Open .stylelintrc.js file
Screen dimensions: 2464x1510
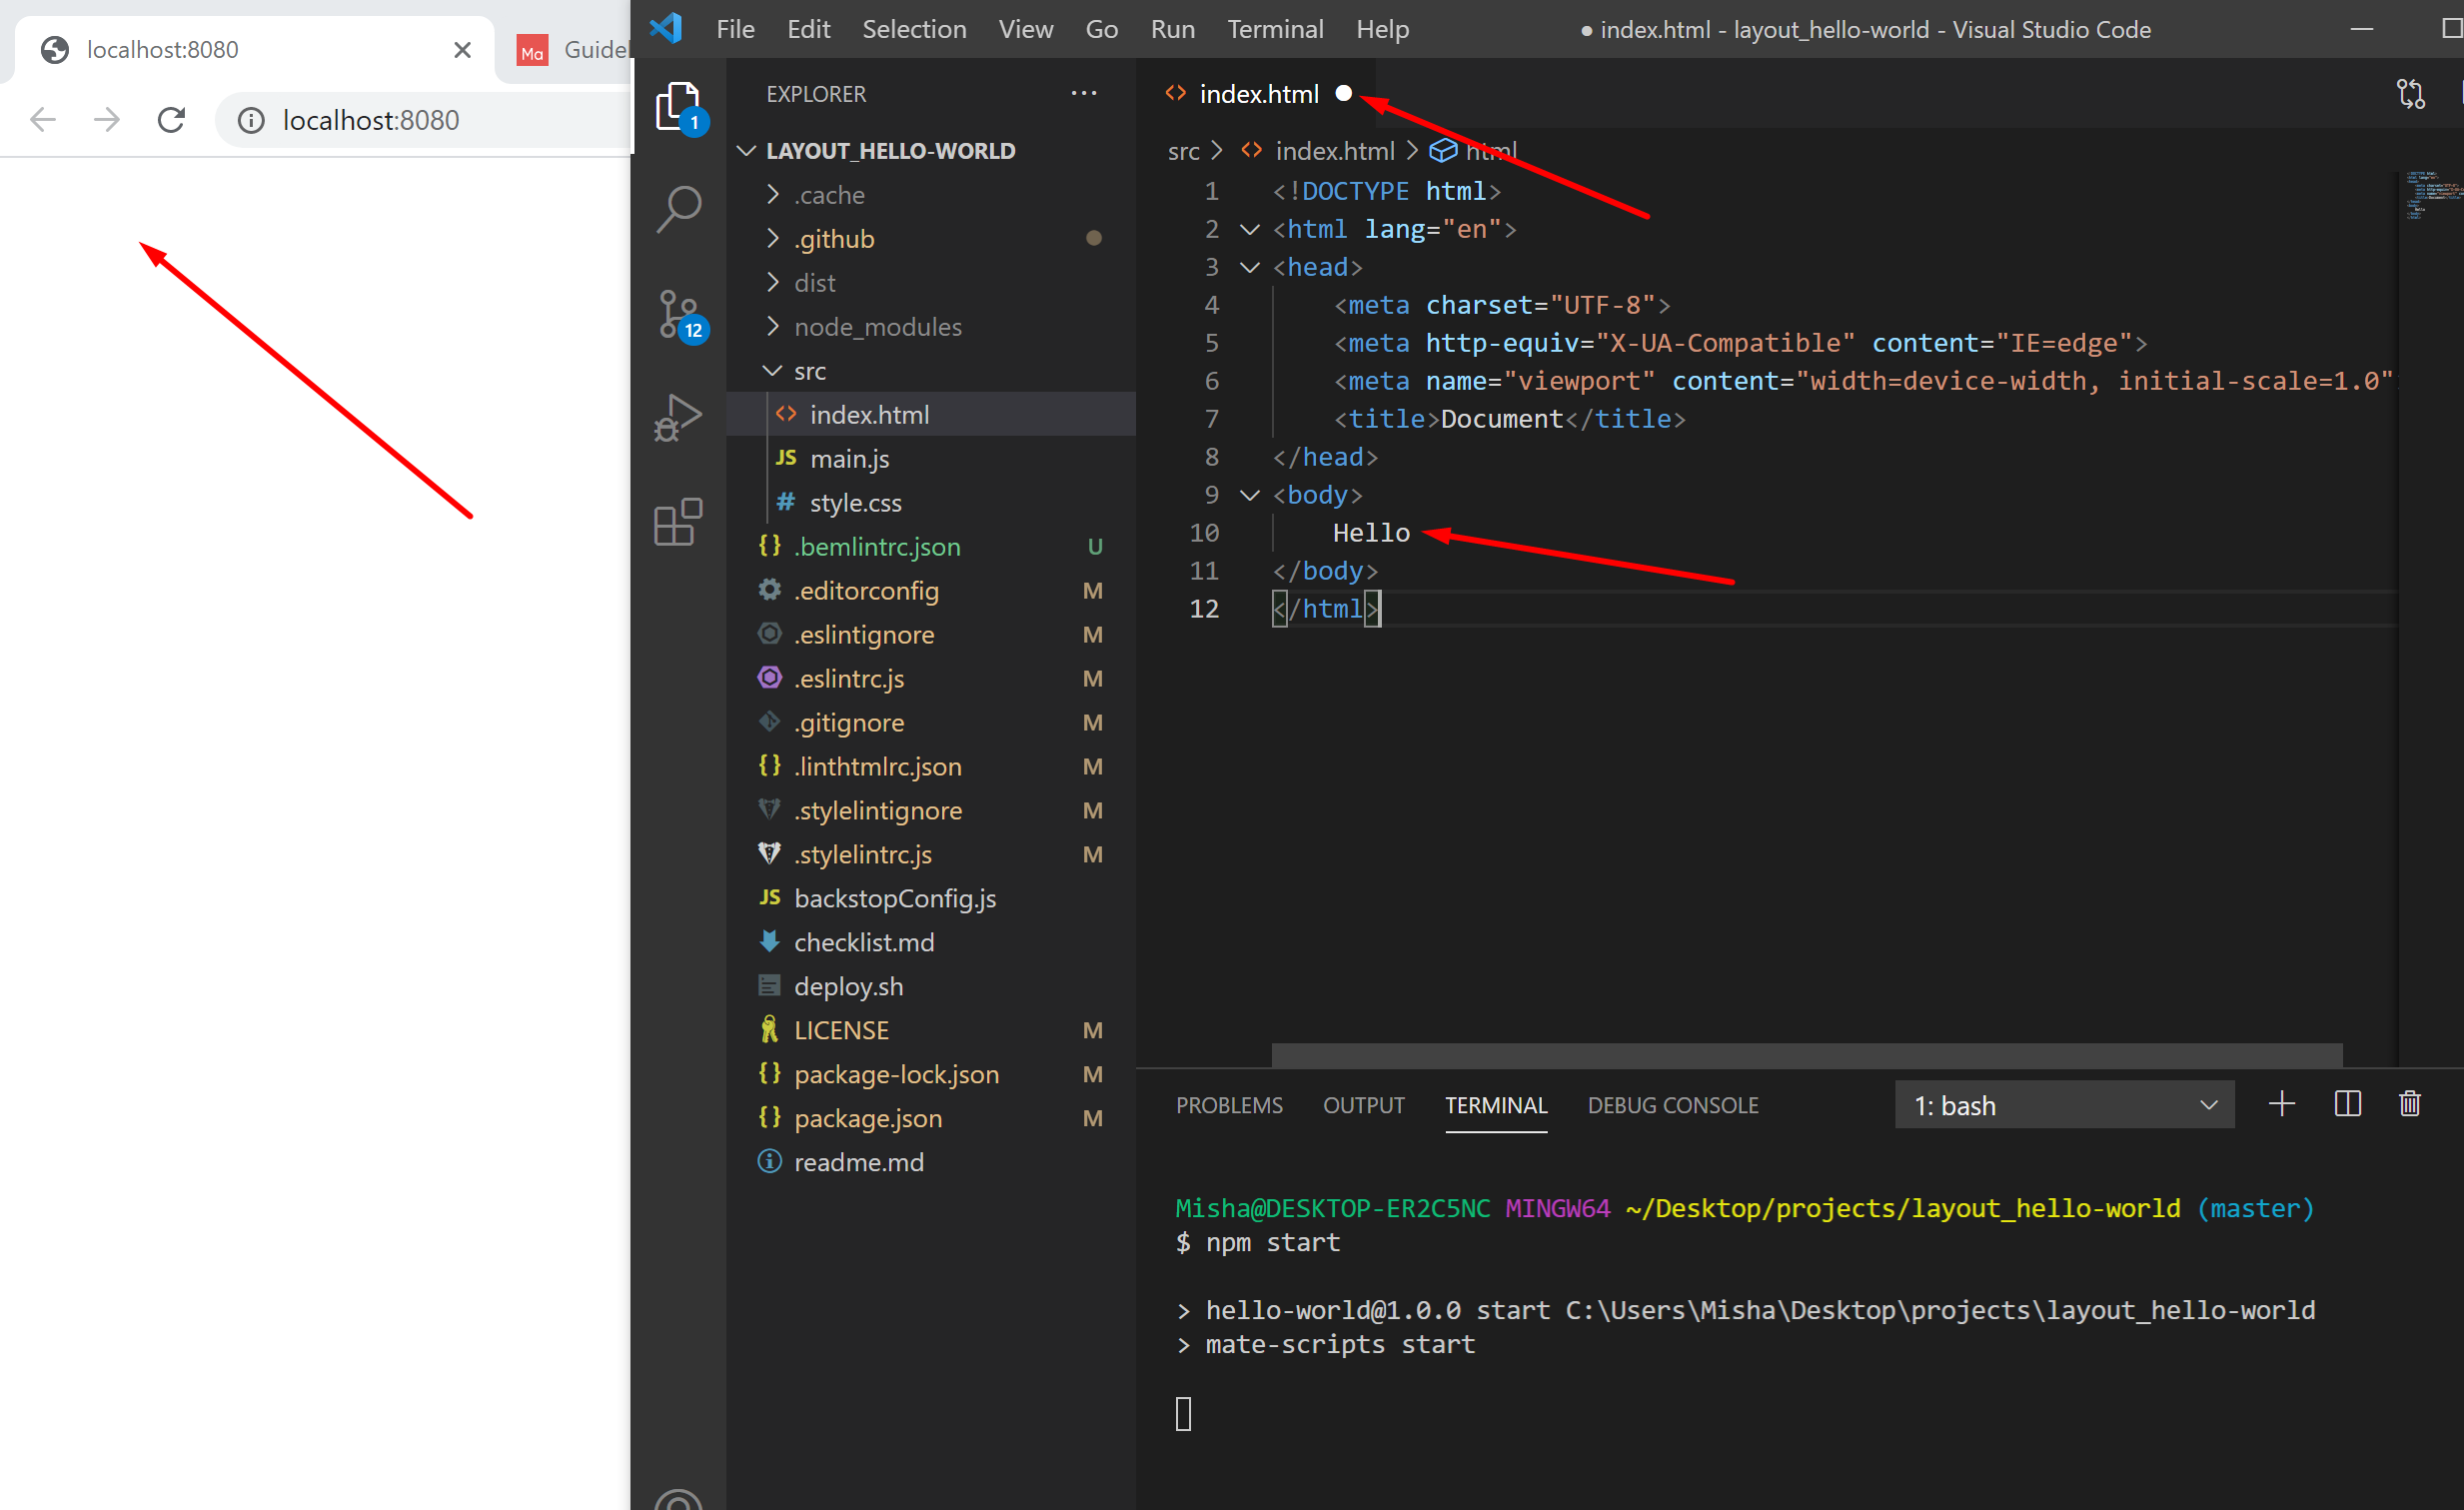[x=930, y=855]
